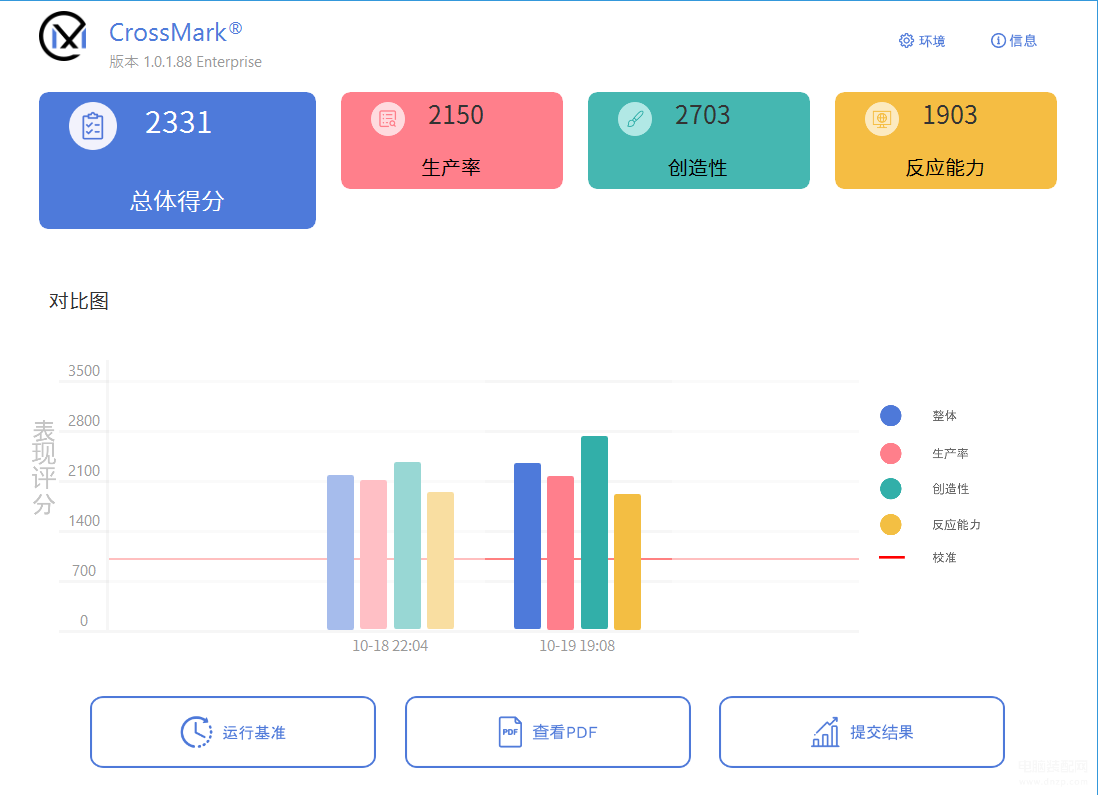Click the dark teal creativity bar for 10-19
This screenshot has width=1098, height=795.
(595, 532)
